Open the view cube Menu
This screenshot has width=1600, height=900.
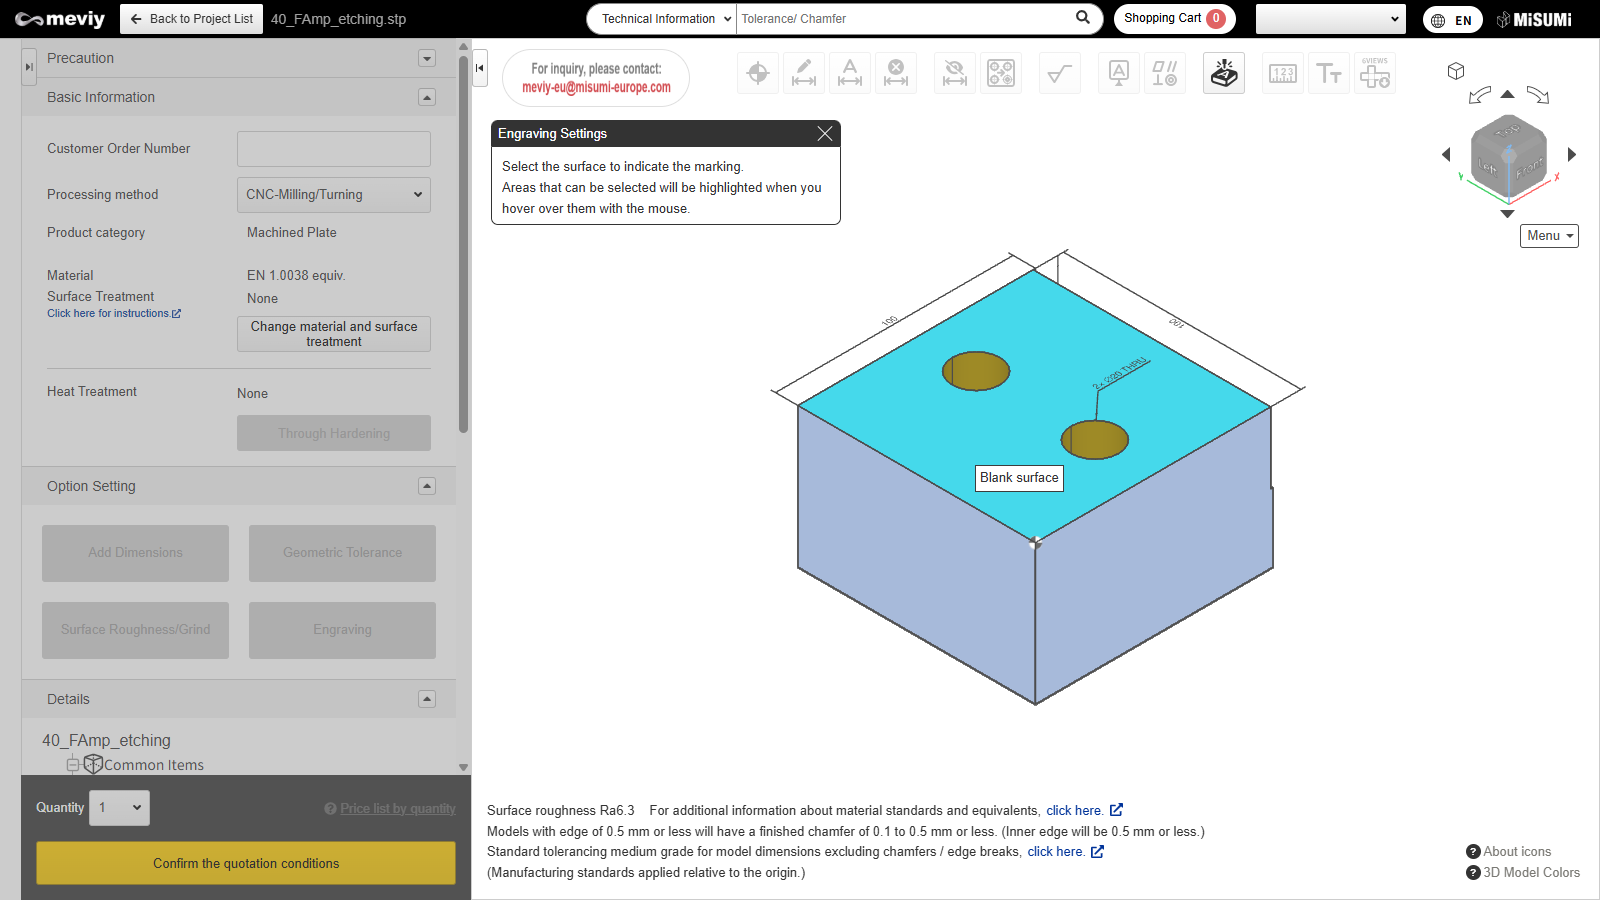[1549, 236]
